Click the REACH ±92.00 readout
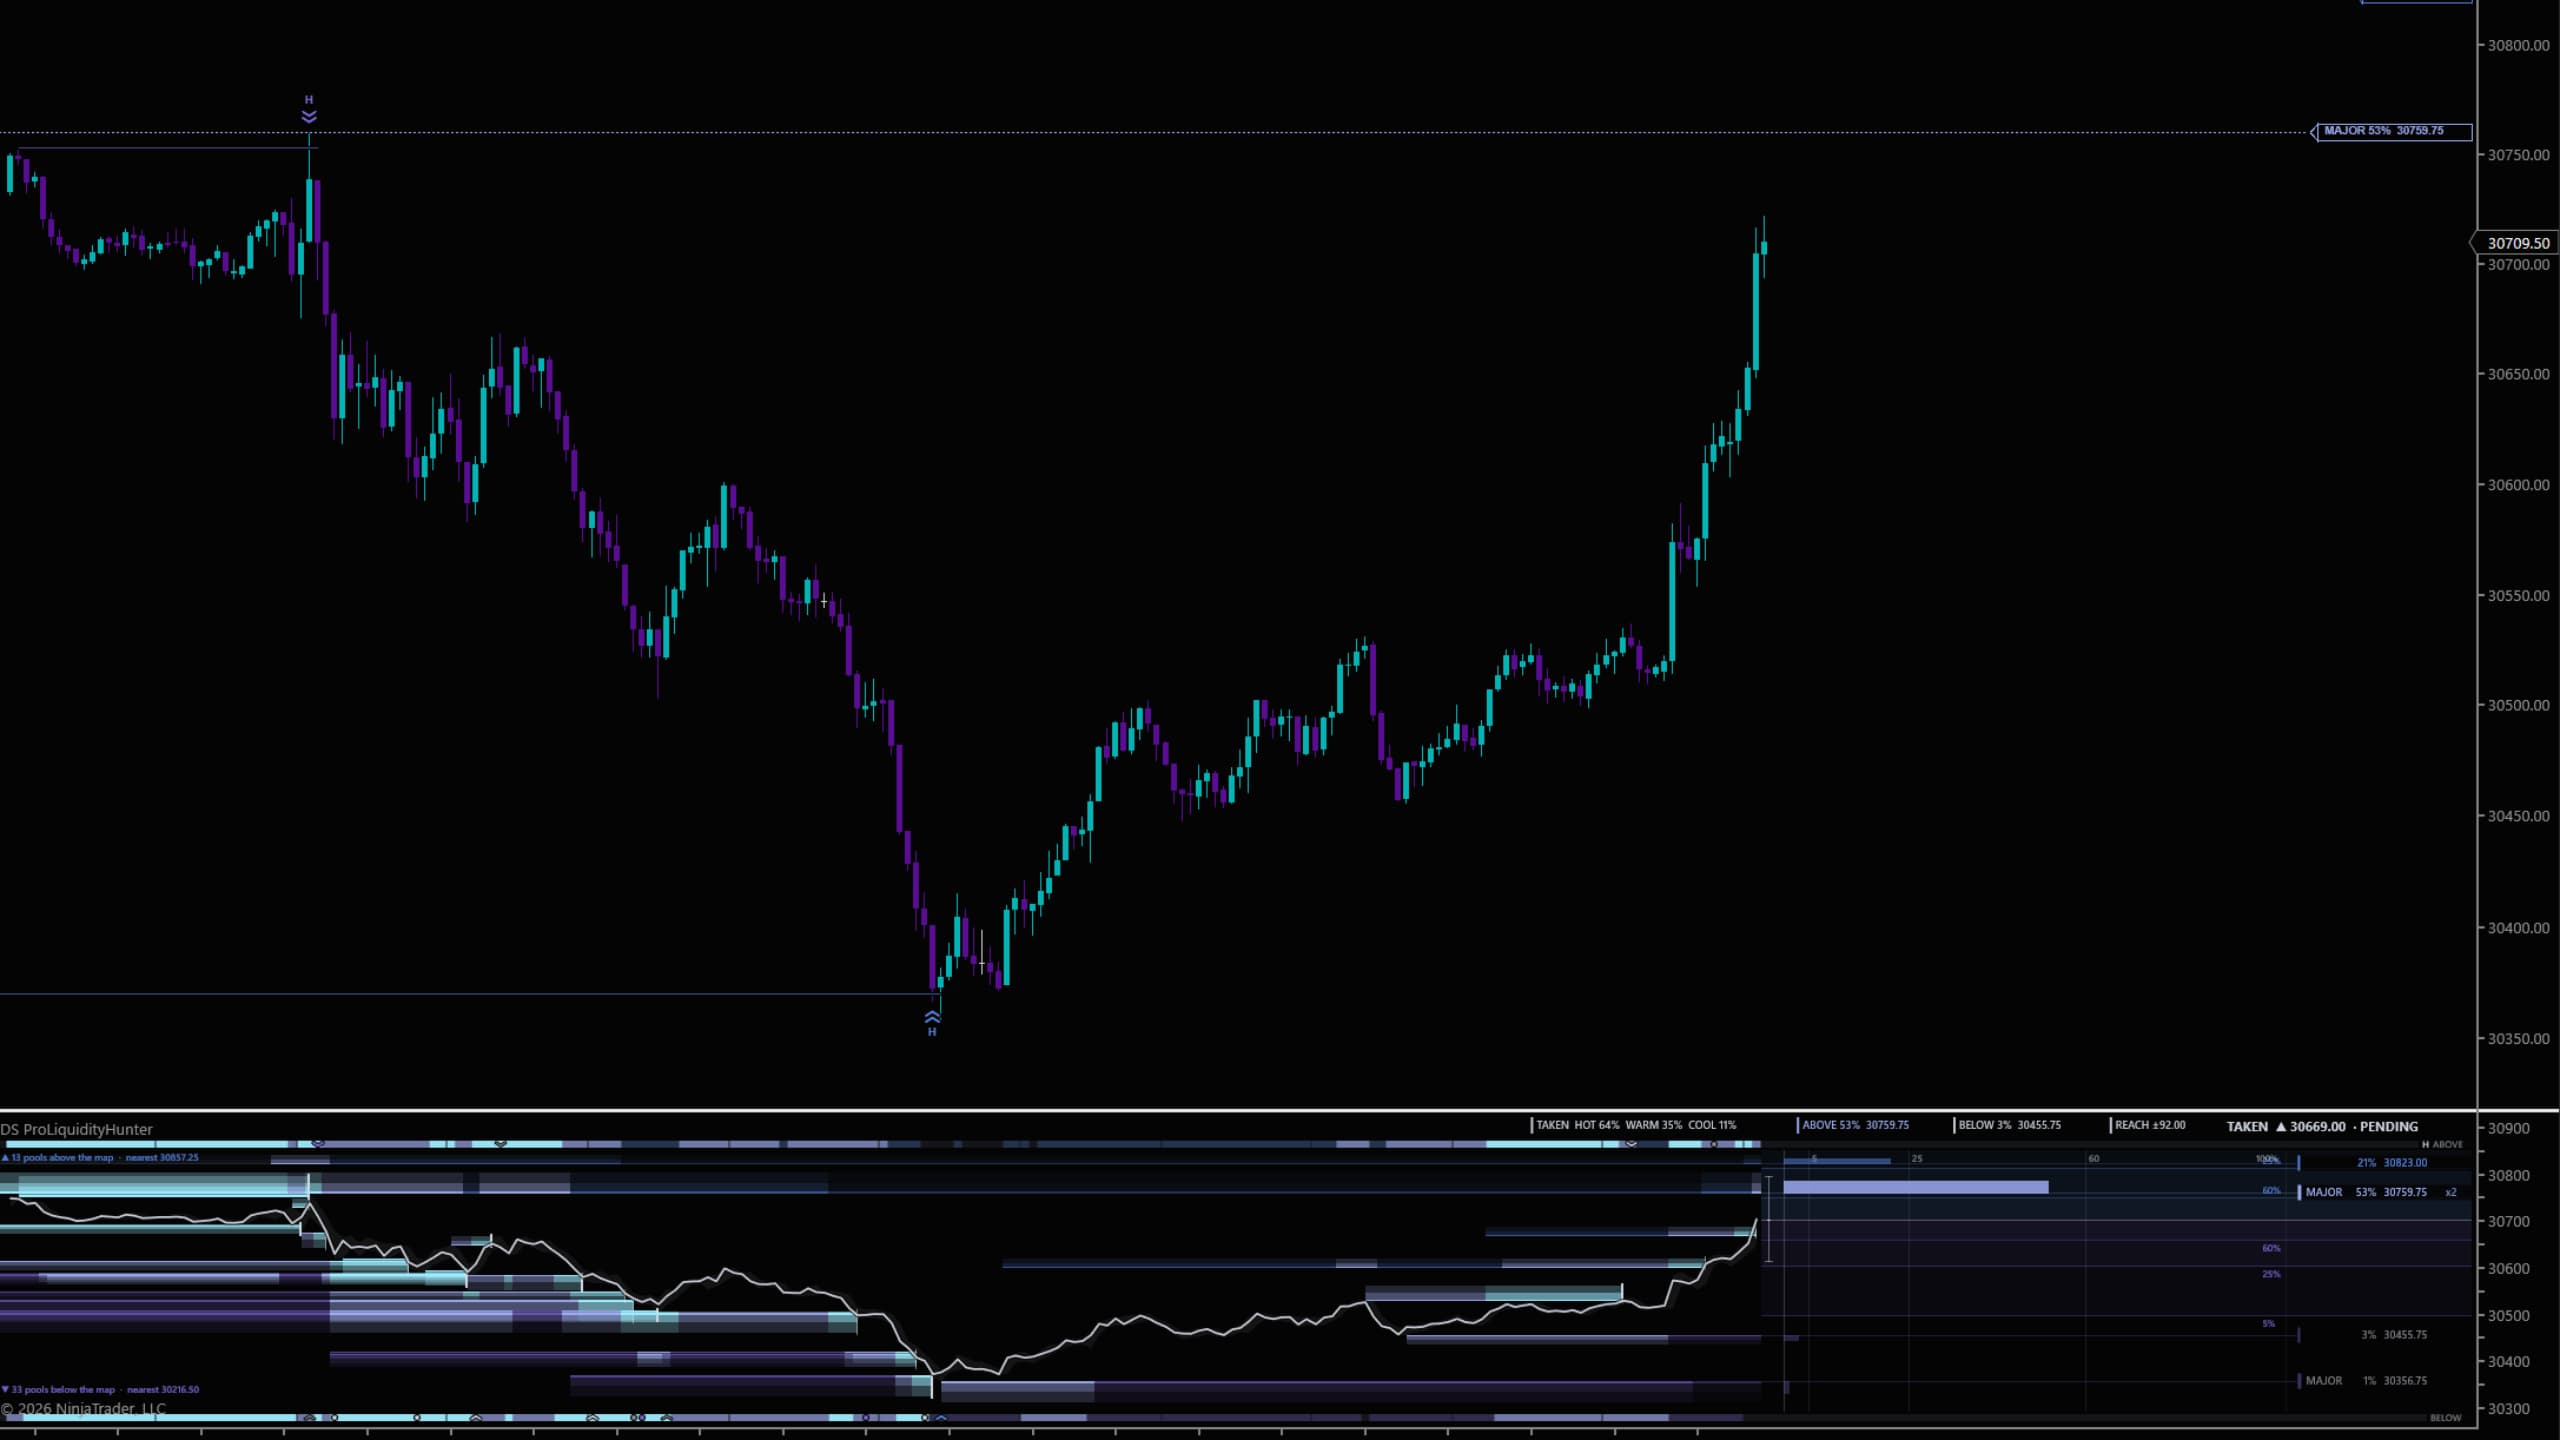The height and width of the screenshot is (1440, 2560). [2148, 1125]
